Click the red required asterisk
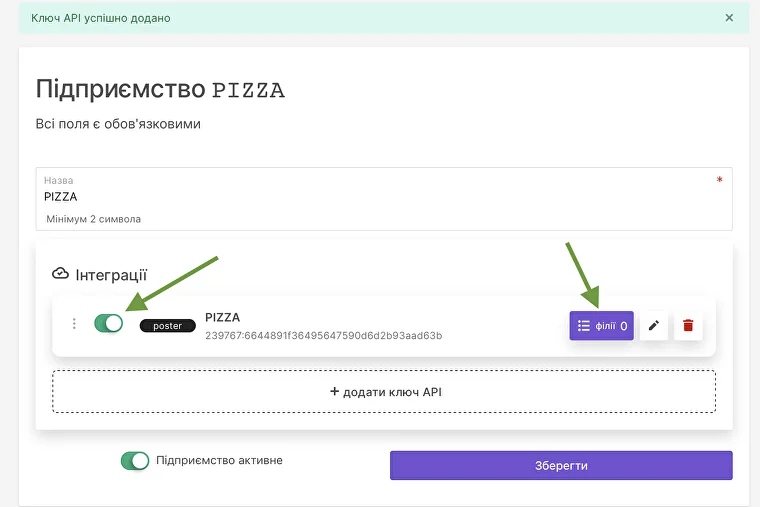The image size is (760, 507). tap(719, 181)
